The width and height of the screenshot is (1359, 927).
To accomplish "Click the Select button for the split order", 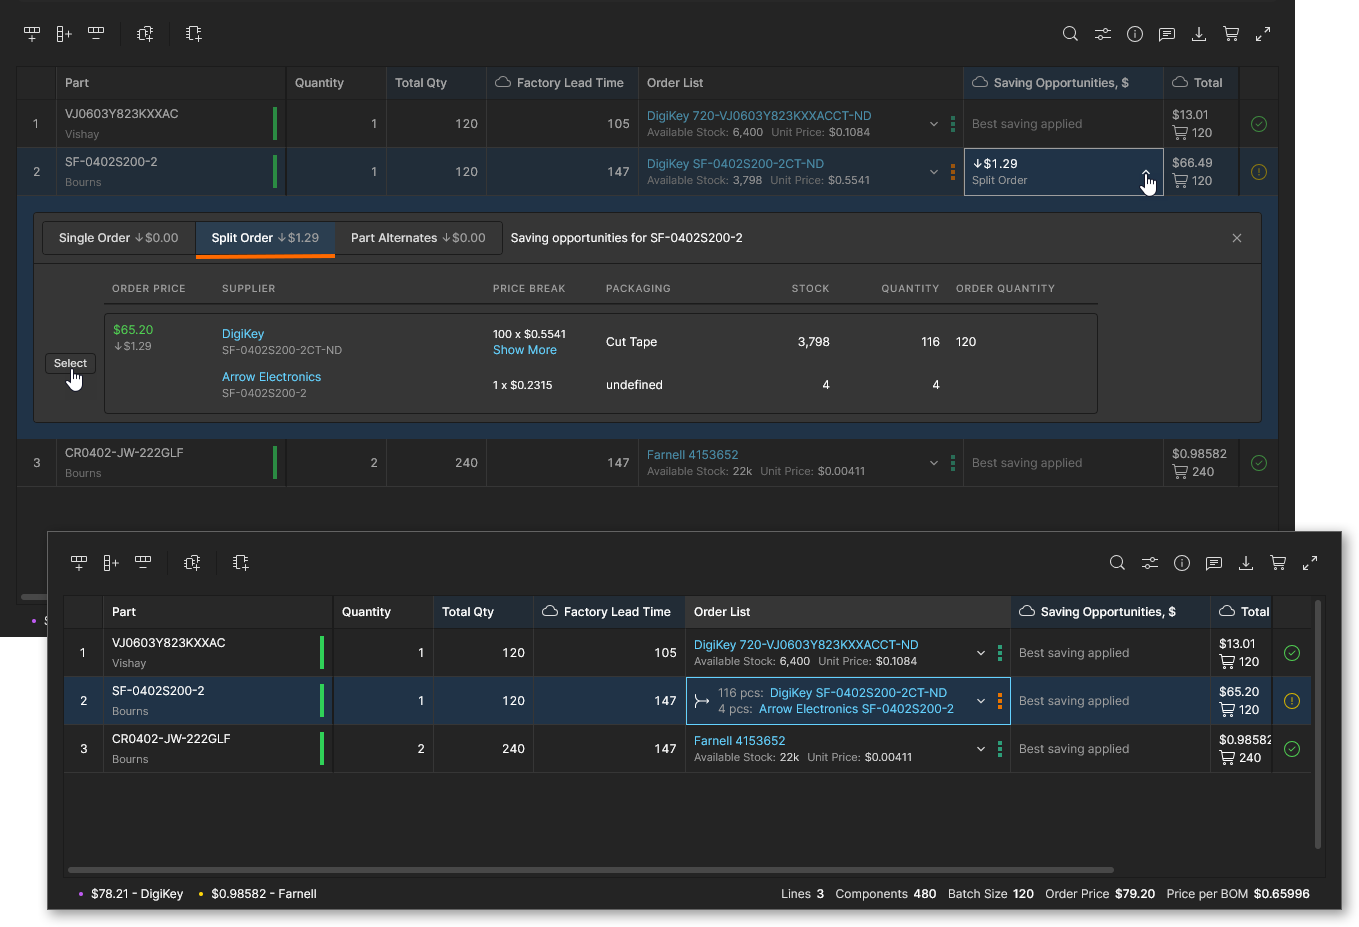I will click(x=70, y=363).
